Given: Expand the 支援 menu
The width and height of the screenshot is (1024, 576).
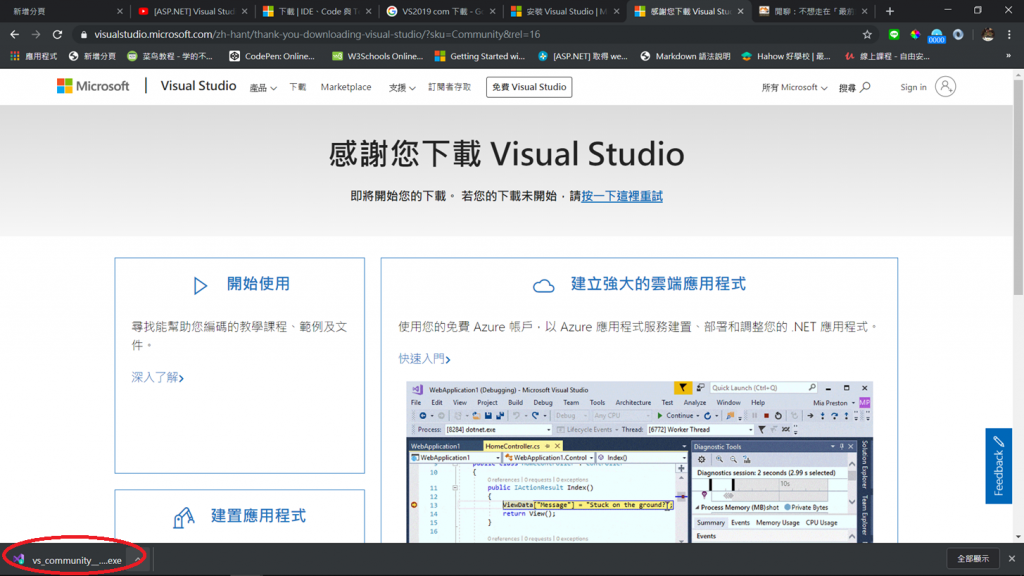Looking at the screenshot, I should point(402,88).
